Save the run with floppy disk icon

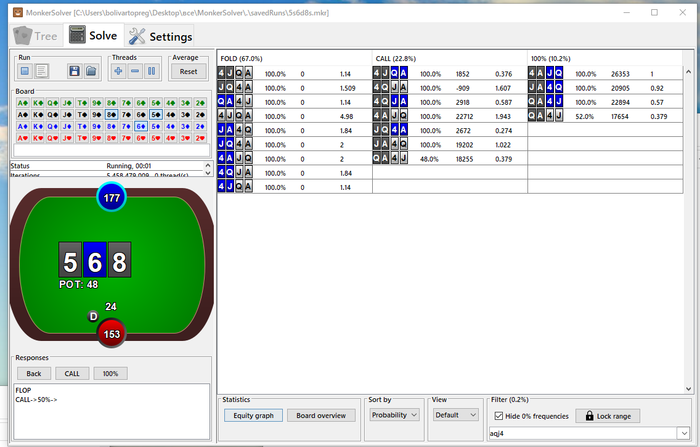(x=75, y=71)
